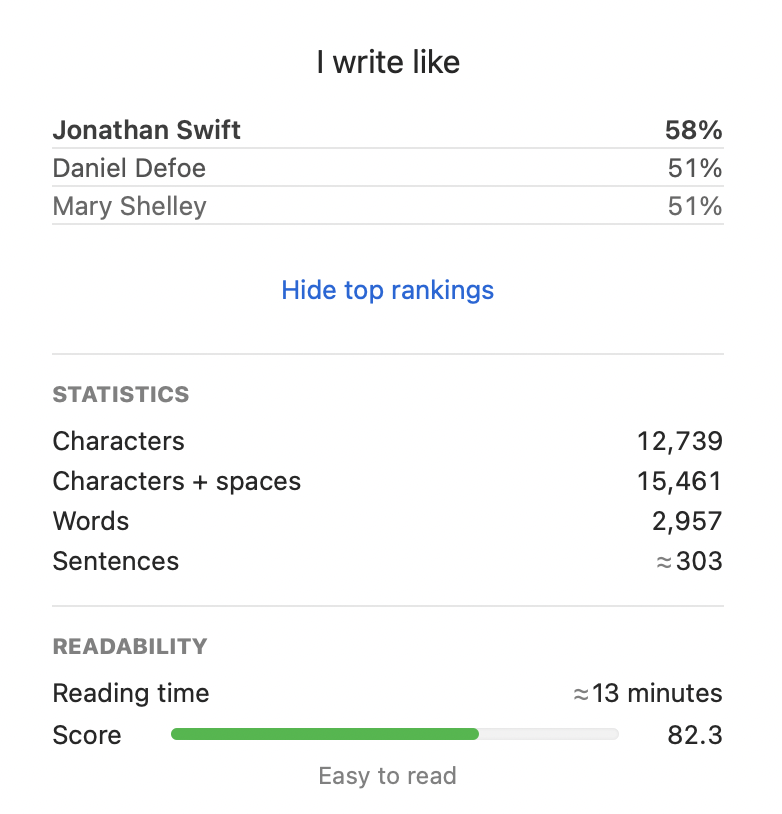Click the ≈303 sentences value

[688, 561]
